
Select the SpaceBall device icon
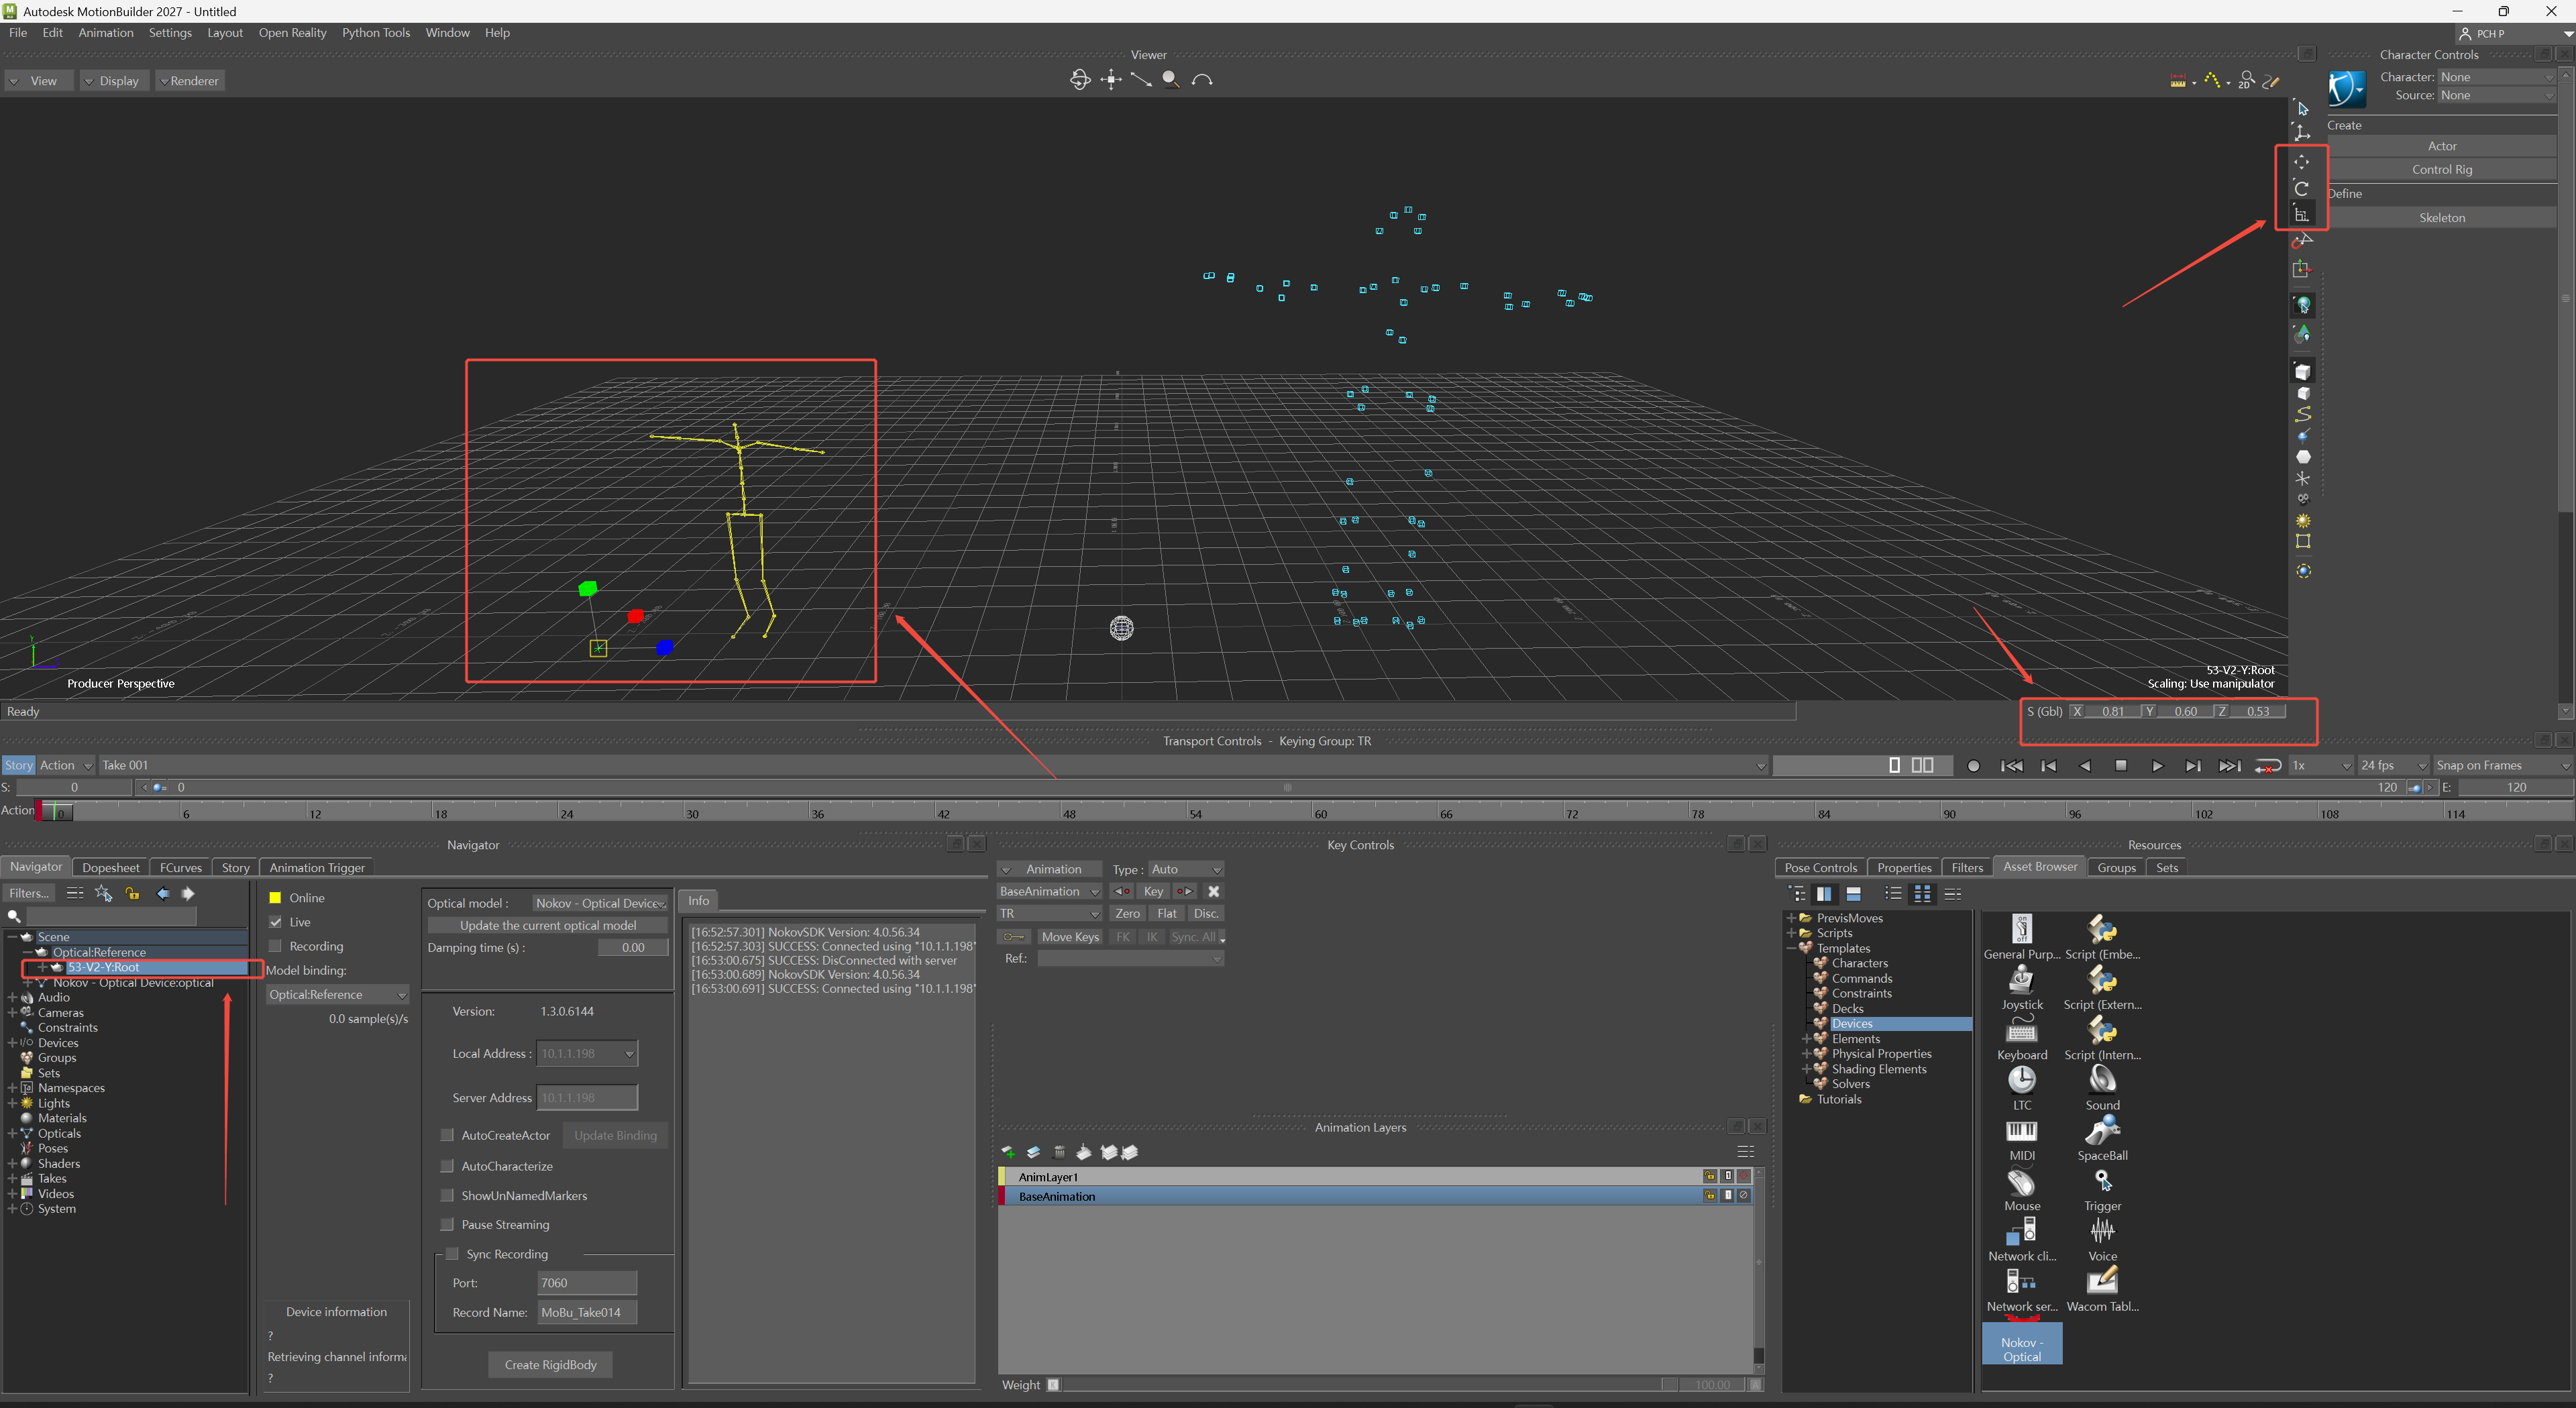2102,1139
